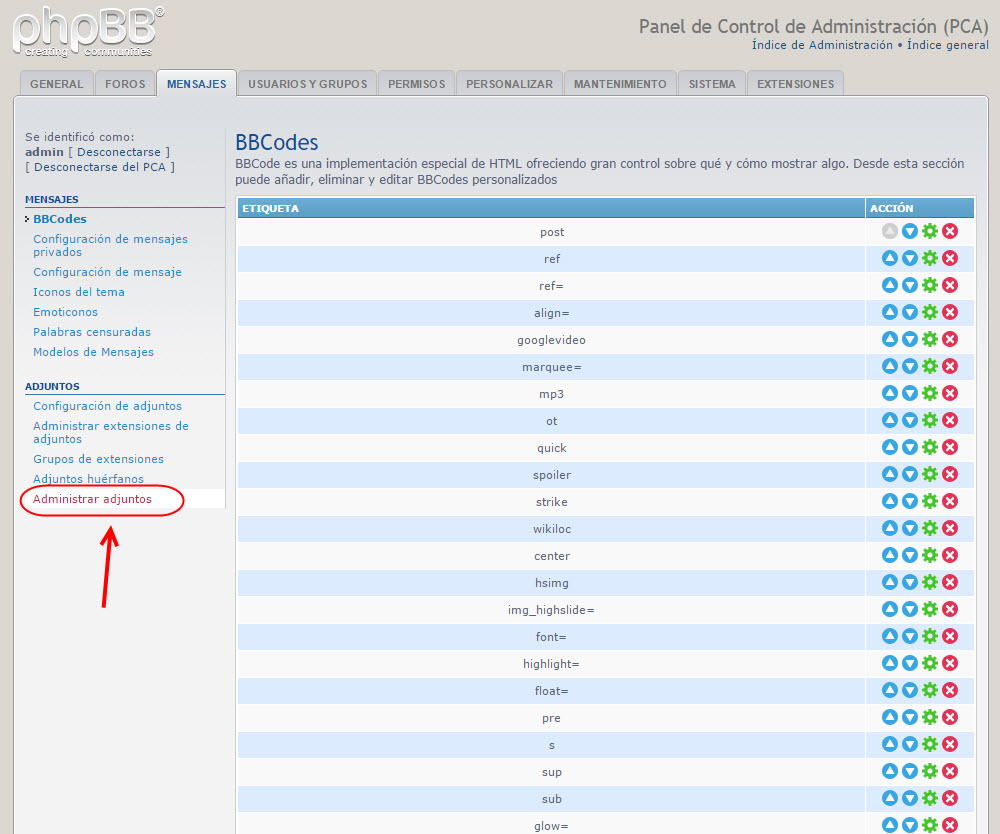
Task: Go to Índice general
Action: coord(947,45)
